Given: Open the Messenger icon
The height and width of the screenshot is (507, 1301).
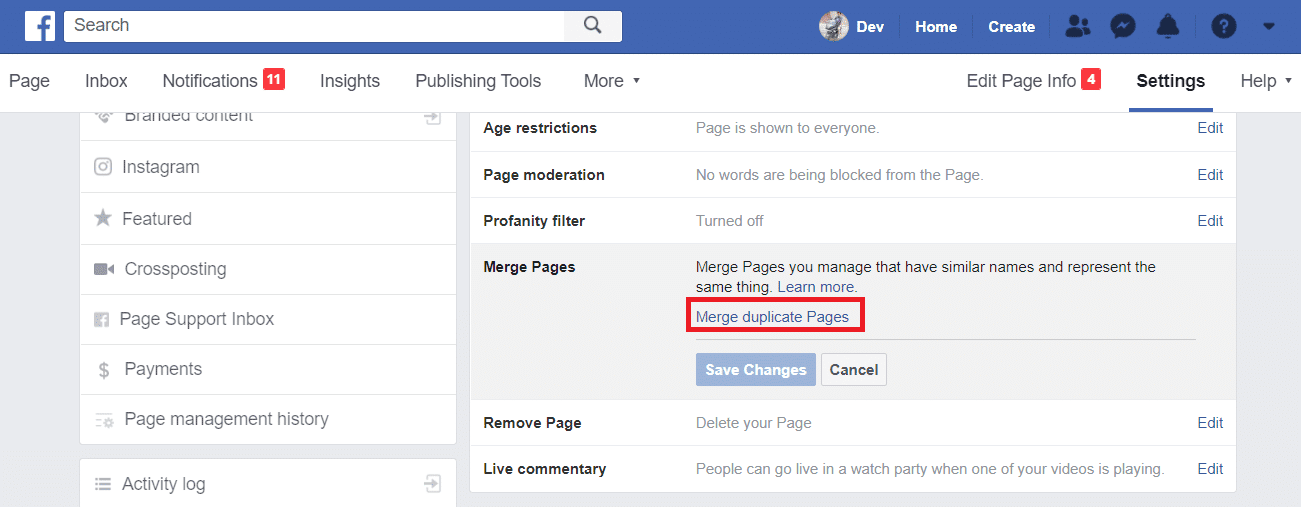Looking at the screenshot, I should tap(1122, 27).
